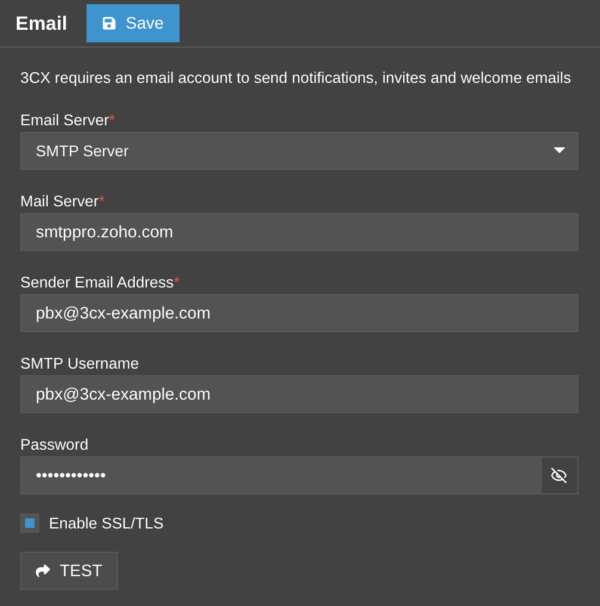The image size is (600, 606).
Task: Click the Save button
Action: [x=133, y=23]
